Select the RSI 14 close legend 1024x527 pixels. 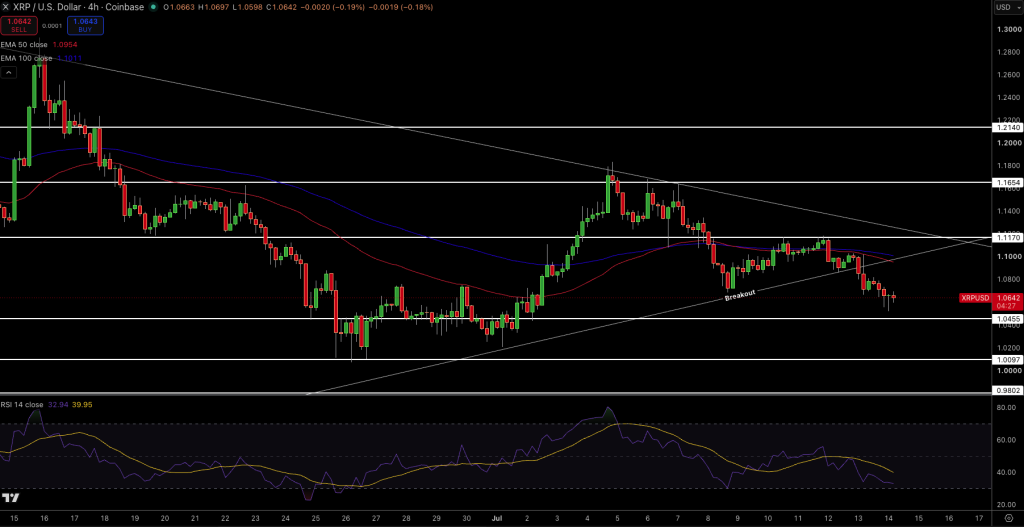point(22,405)
